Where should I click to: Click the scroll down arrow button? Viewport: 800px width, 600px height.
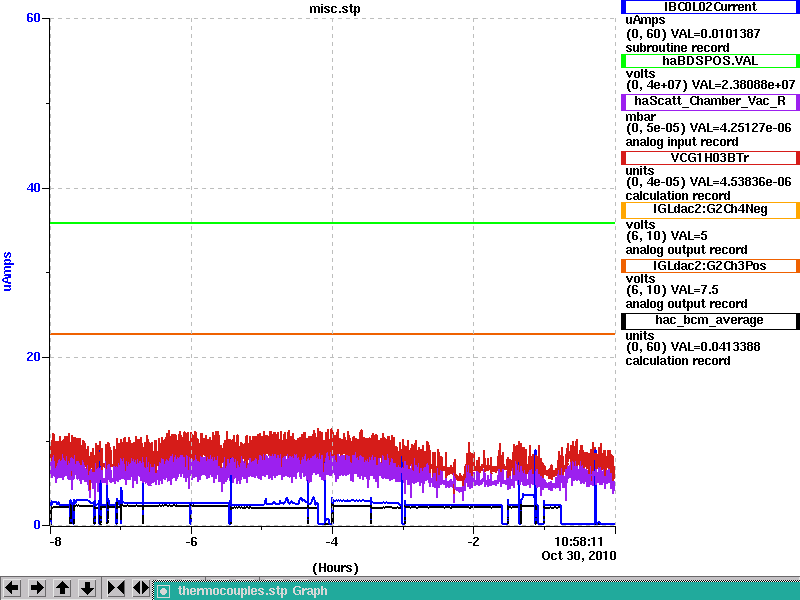87,588
